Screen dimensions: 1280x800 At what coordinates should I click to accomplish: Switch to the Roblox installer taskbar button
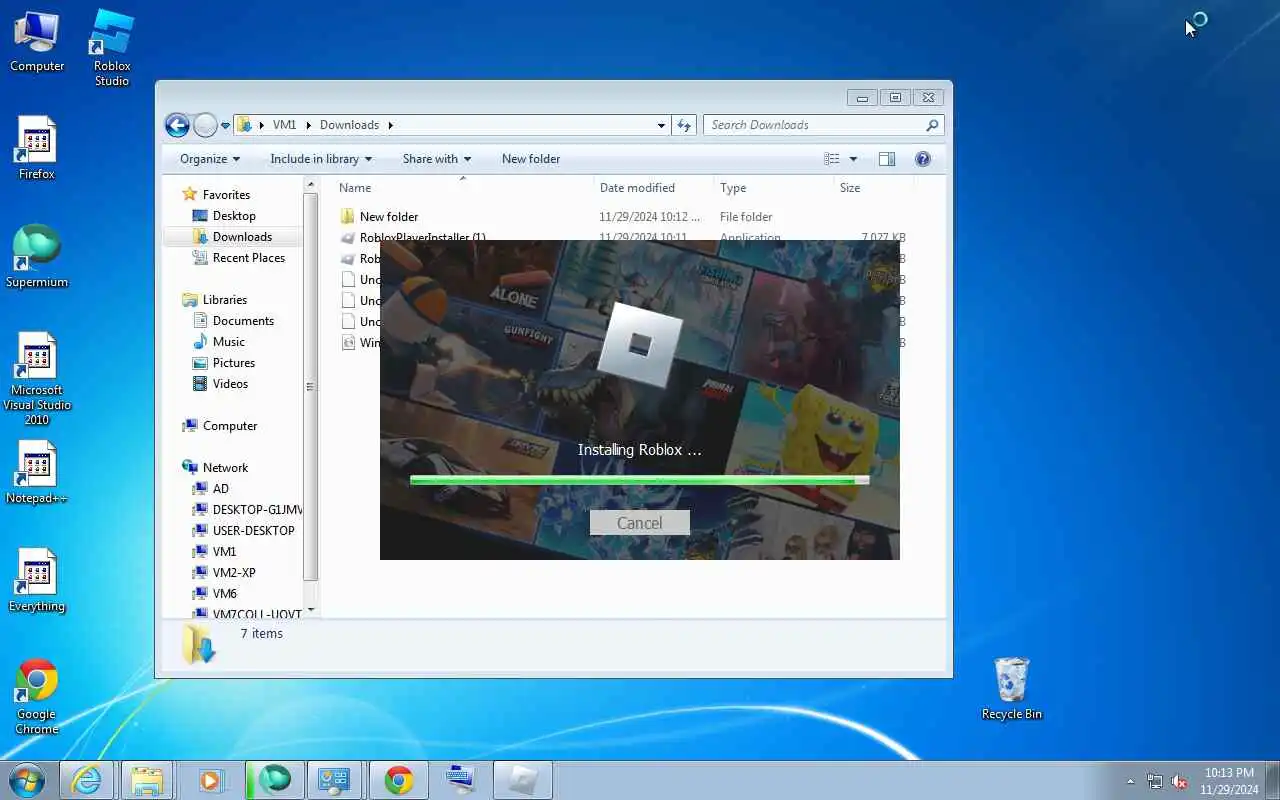pos(523,780)
